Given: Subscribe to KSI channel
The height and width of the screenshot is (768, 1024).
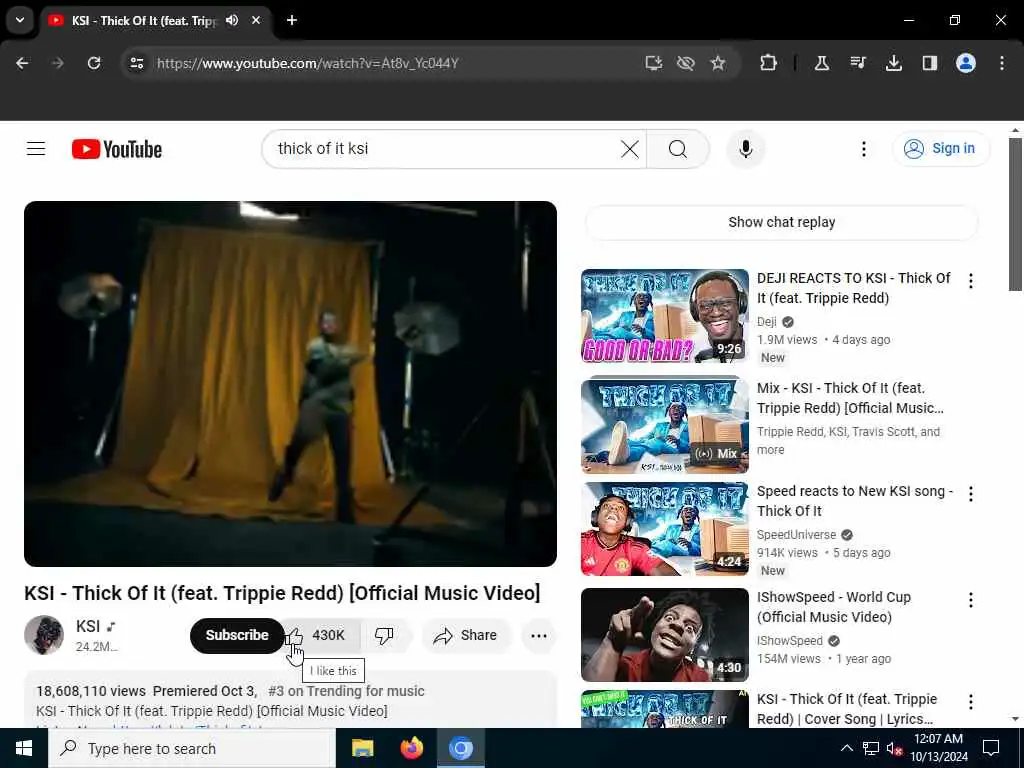Looking at the screenshot, I should pos(237,635).
